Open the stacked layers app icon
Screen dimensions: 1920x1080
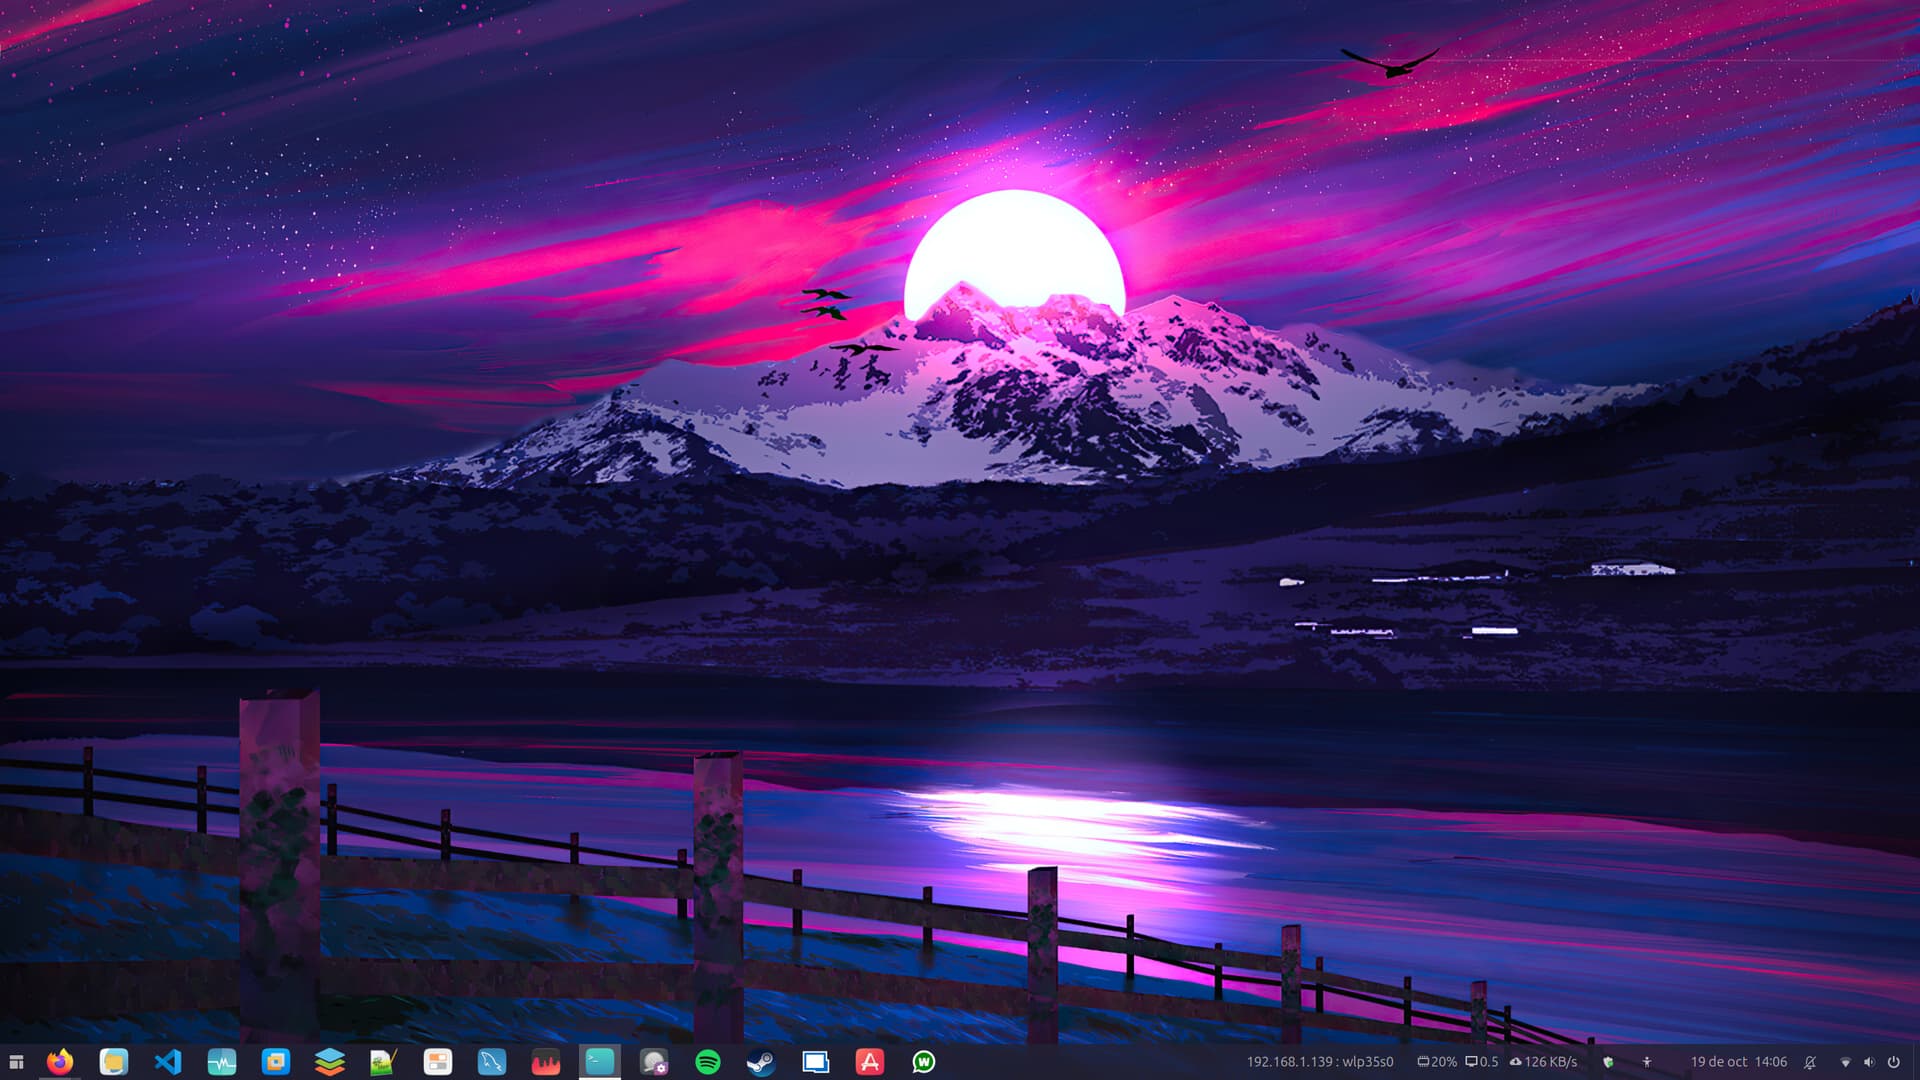tap(330, 1062)
